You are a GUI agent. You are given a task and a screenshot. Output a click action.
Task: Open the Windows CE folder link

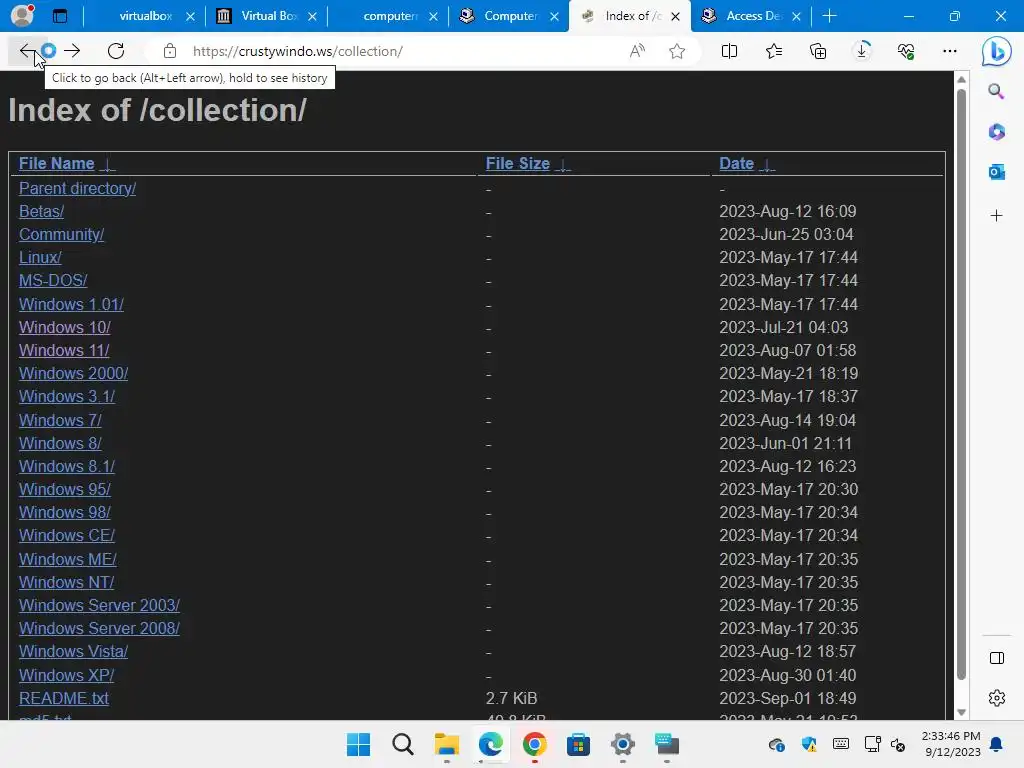67,535
